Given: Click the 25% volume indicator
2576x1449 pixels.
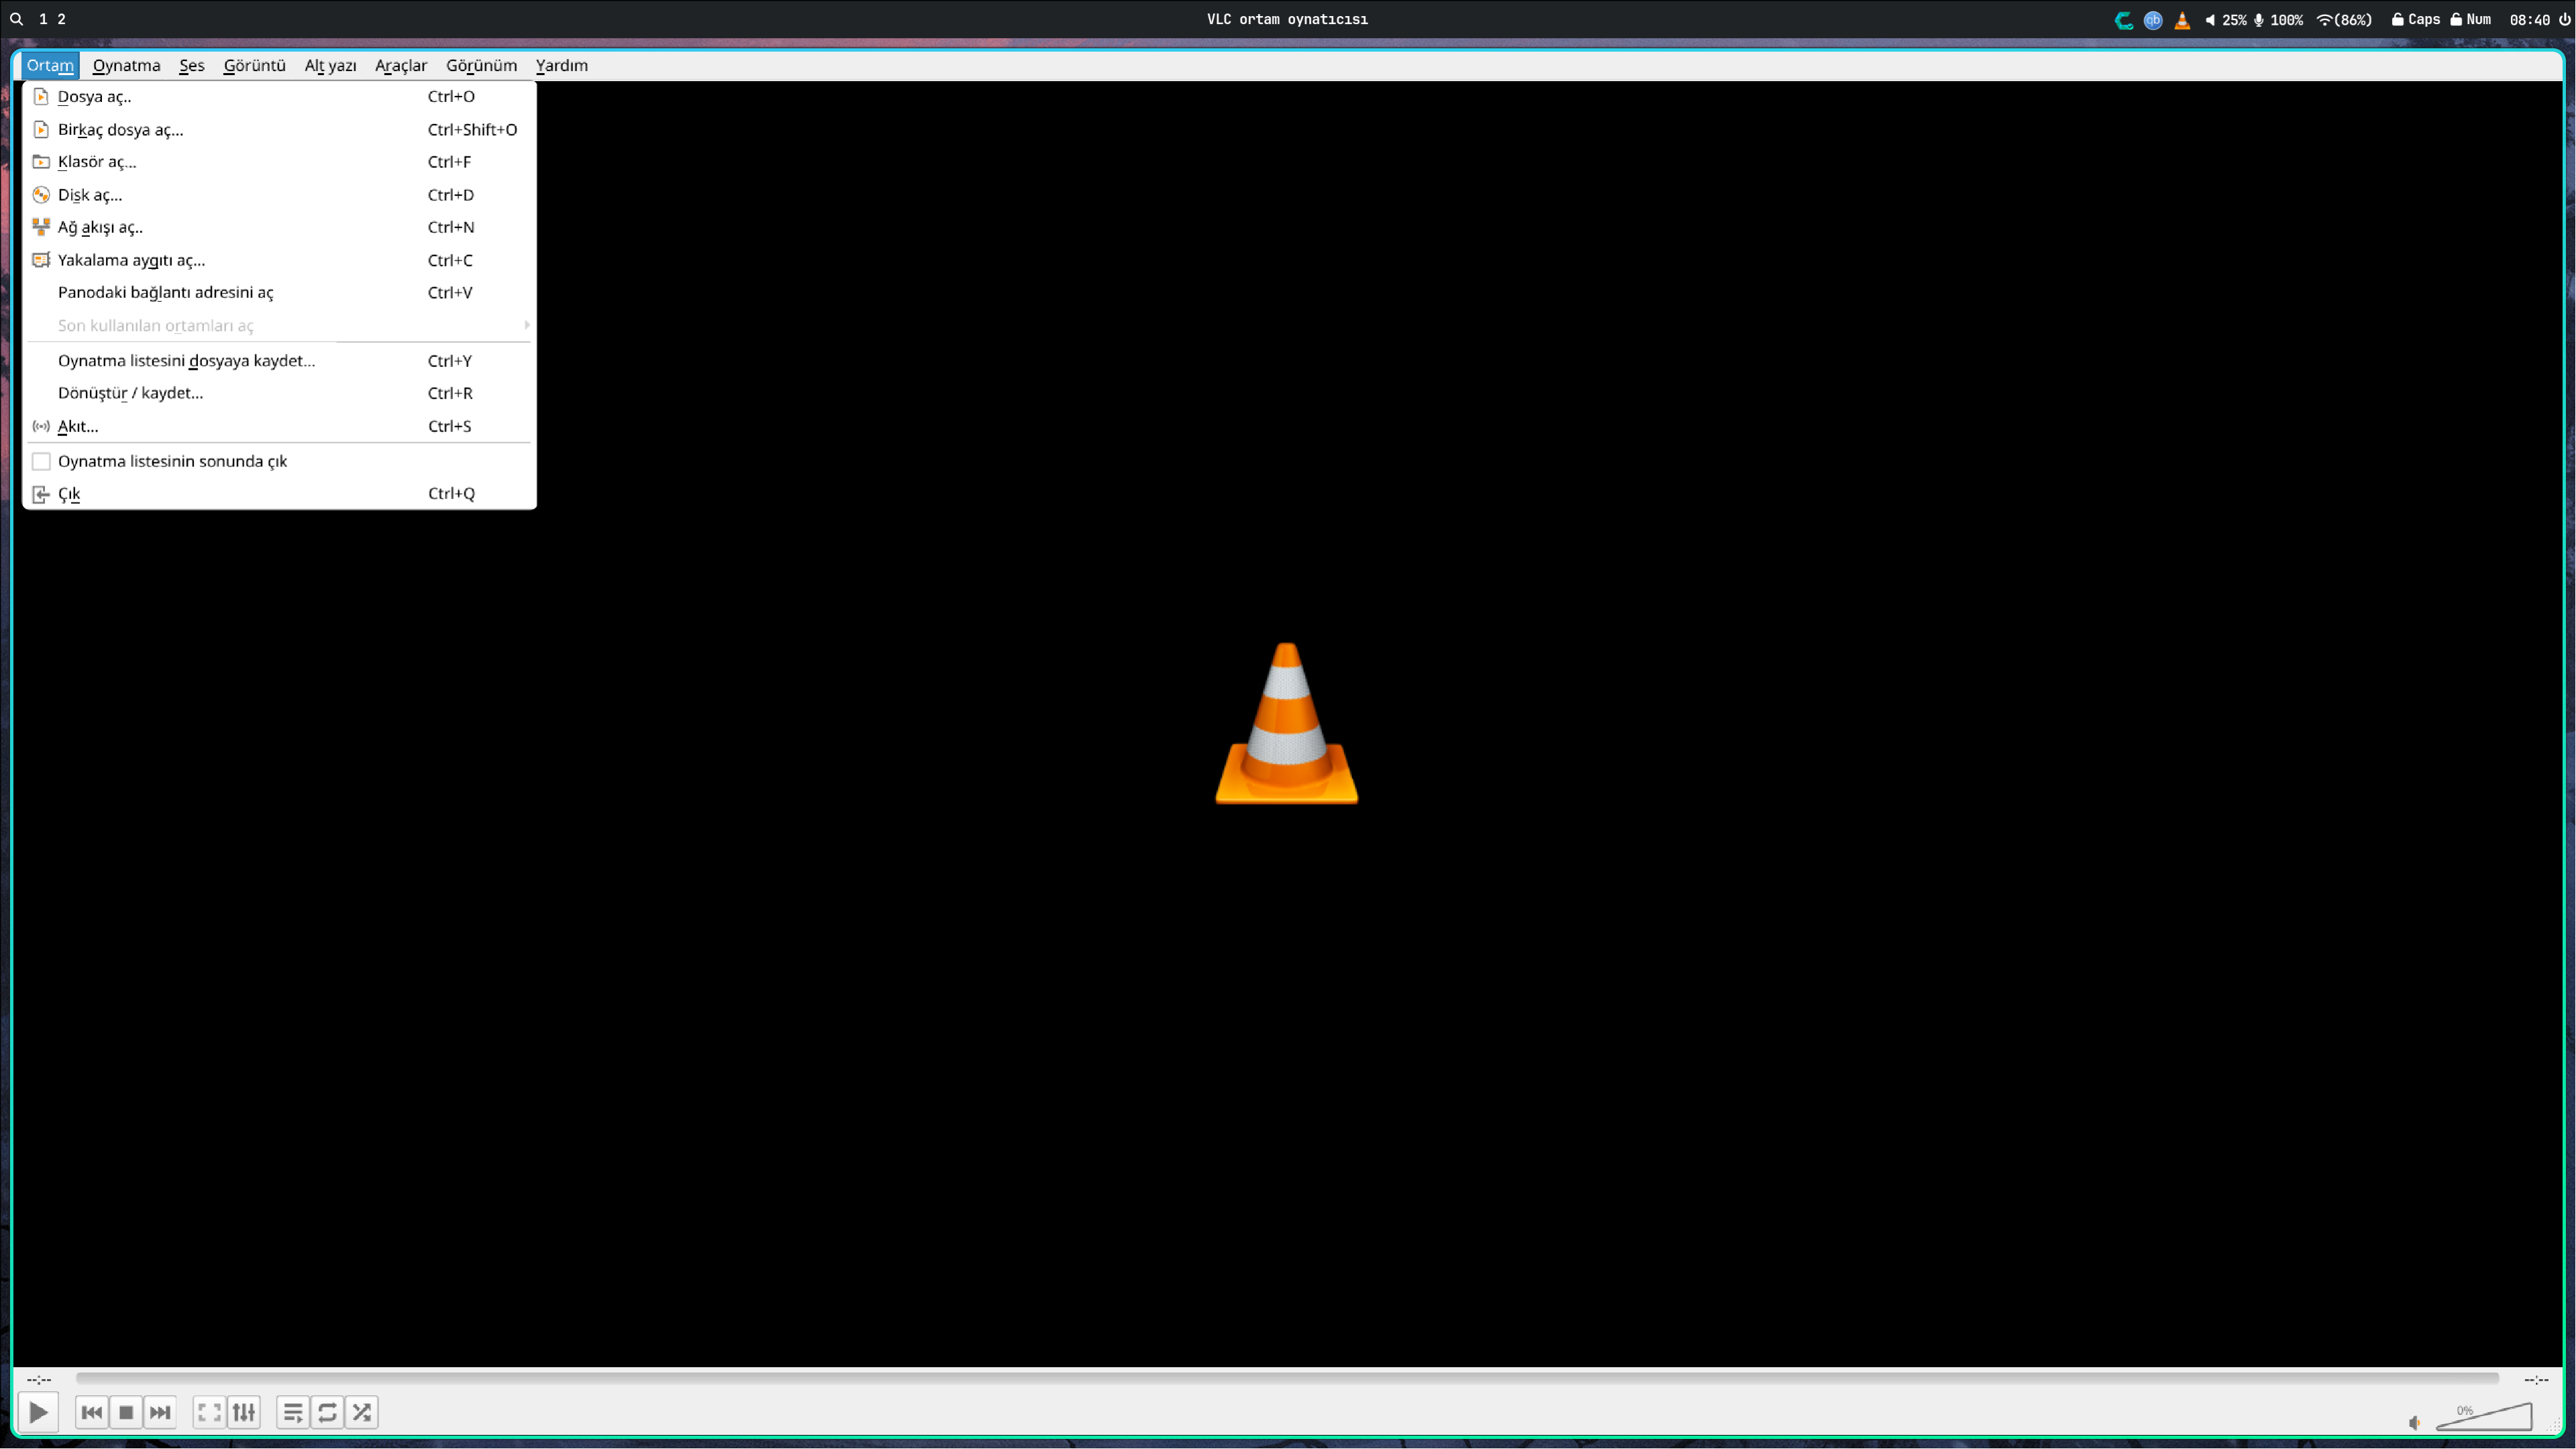Looking at the screenshot, I should click(x=2225, y=20).
